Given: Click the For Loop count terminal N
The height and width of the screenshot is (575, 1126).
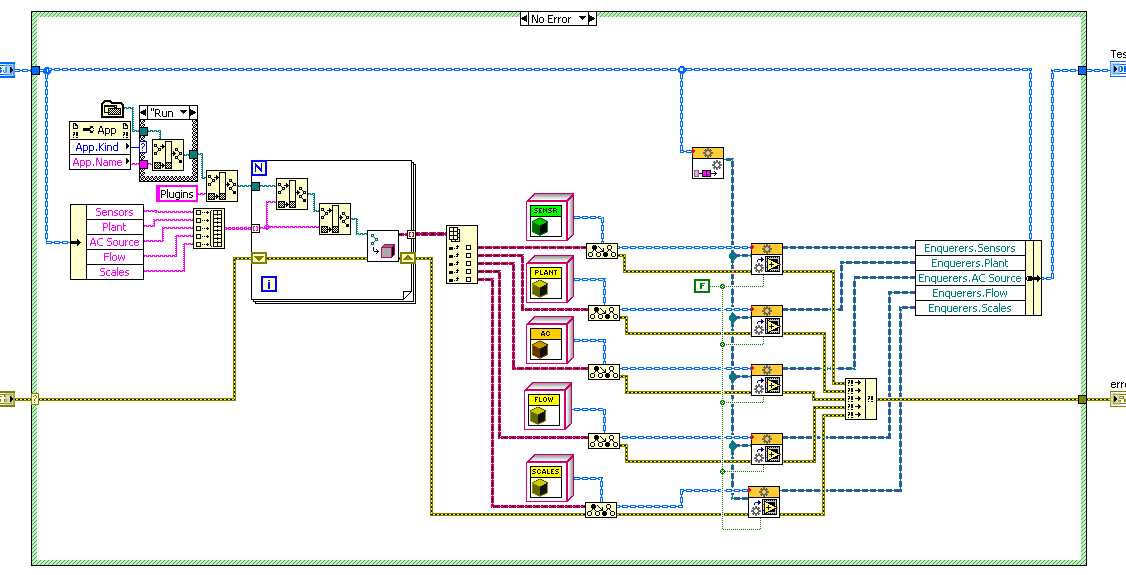Looking at the screenshot, I should tap(259, 167).
